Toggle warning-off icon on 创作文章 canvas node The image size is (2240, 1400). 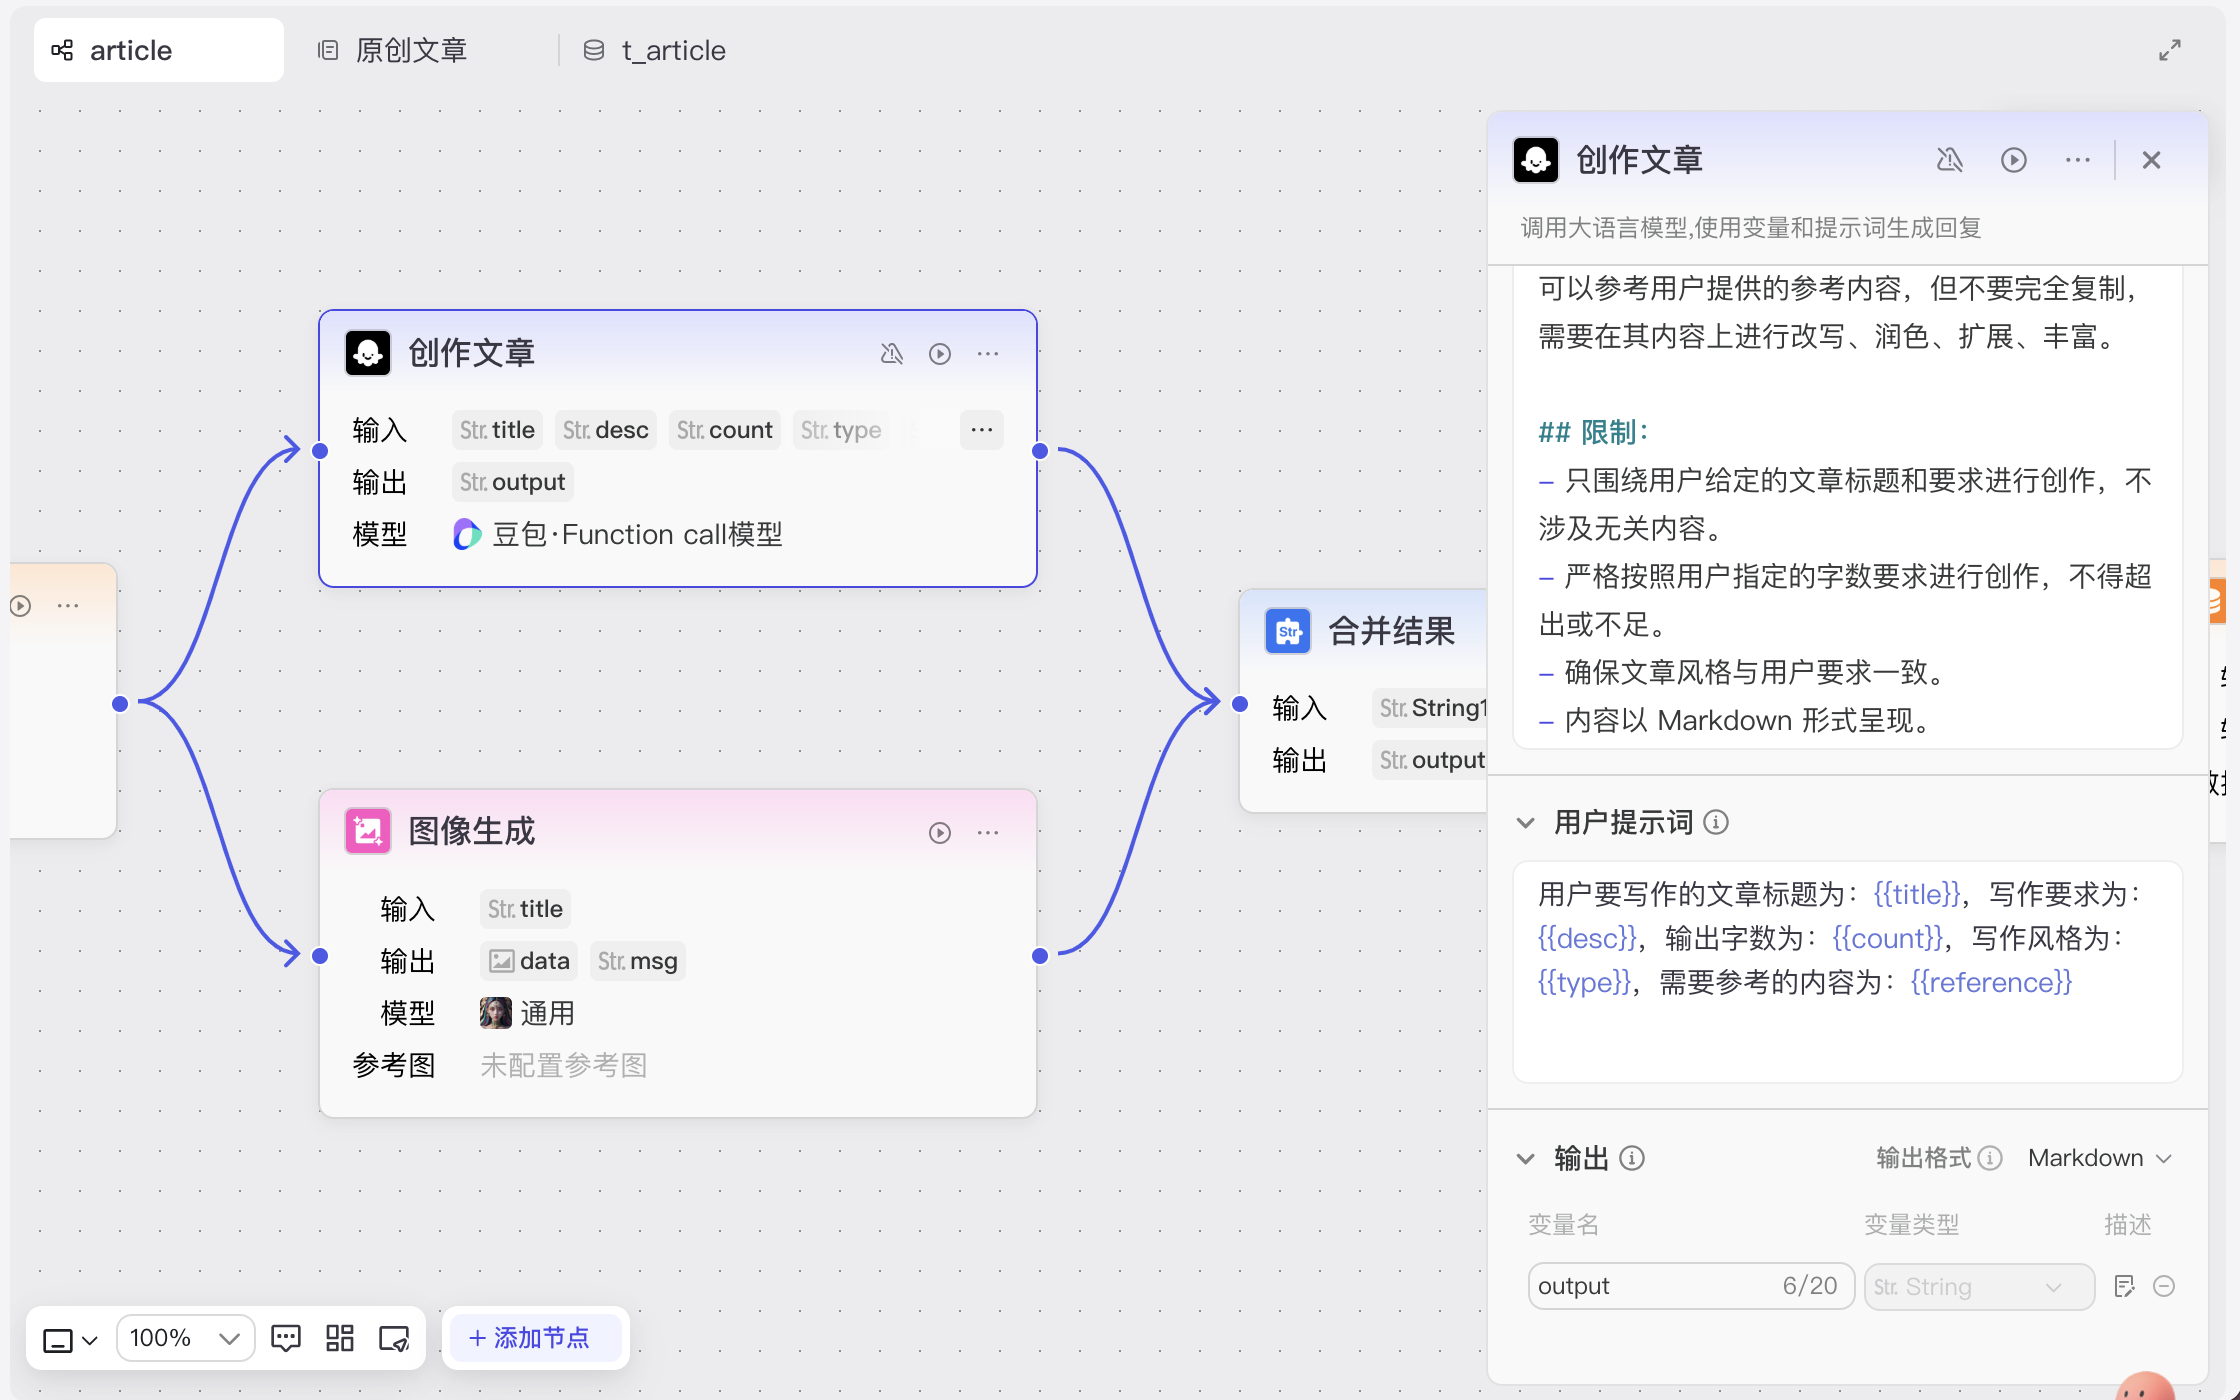891,354
